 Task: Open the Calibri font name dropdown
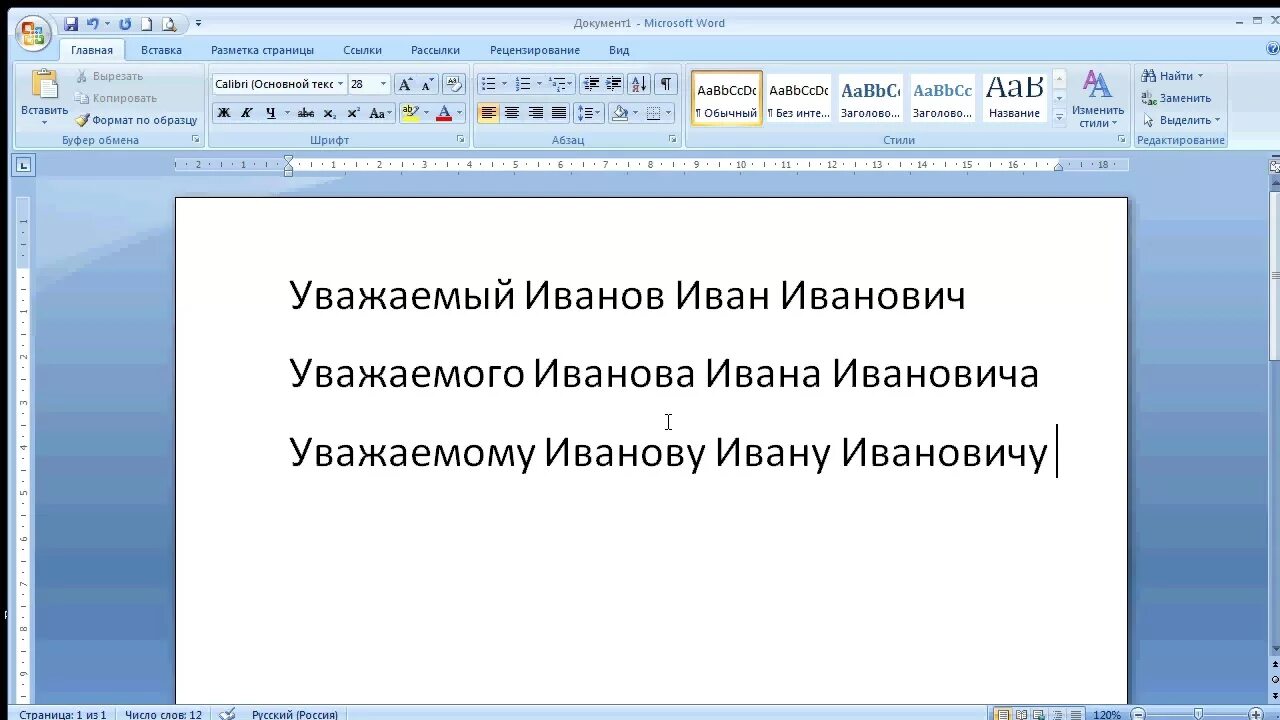click(340, 84)
